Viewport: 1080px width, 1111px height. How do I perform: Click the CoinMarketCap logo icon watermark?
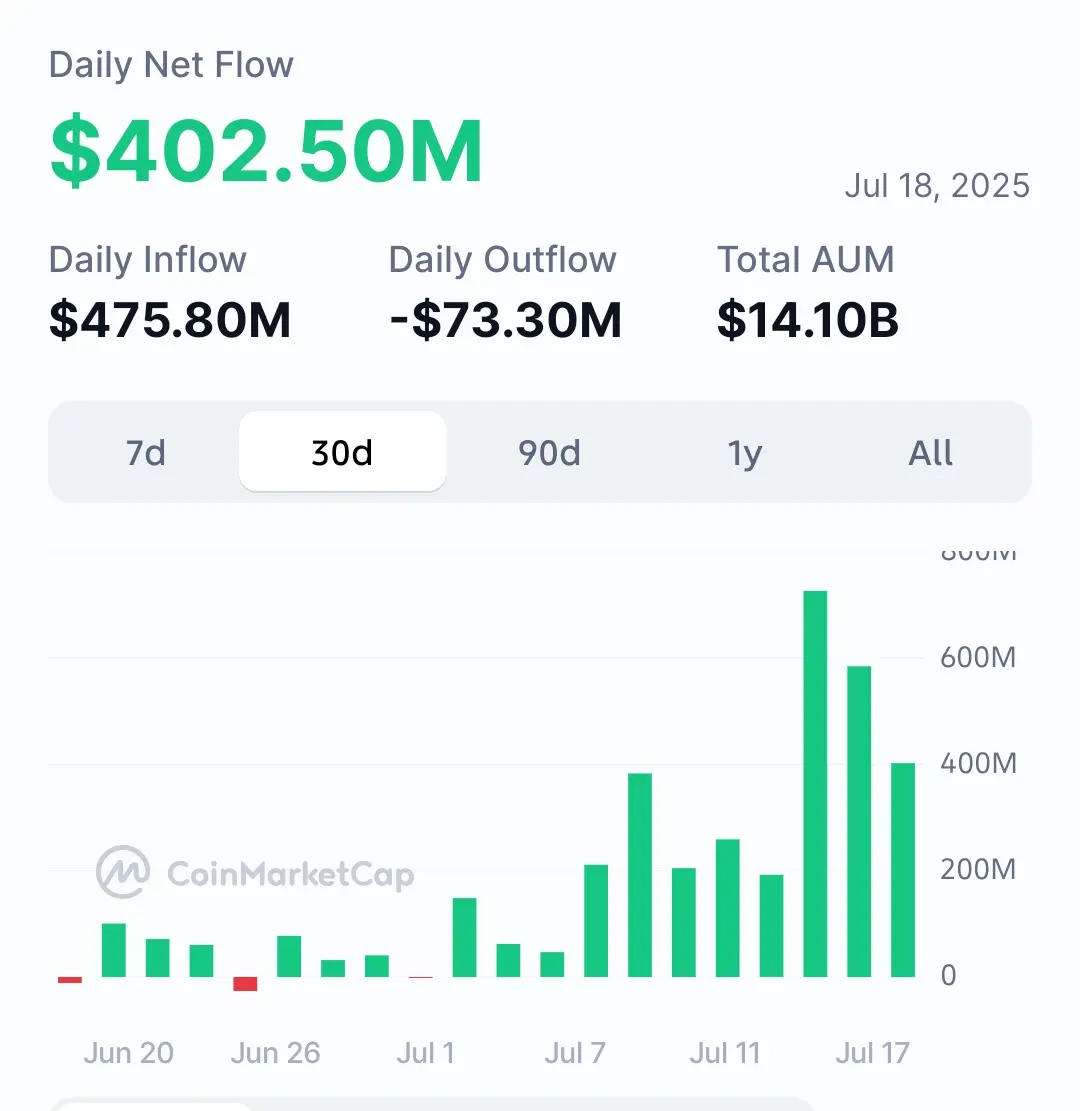[123, 872]
